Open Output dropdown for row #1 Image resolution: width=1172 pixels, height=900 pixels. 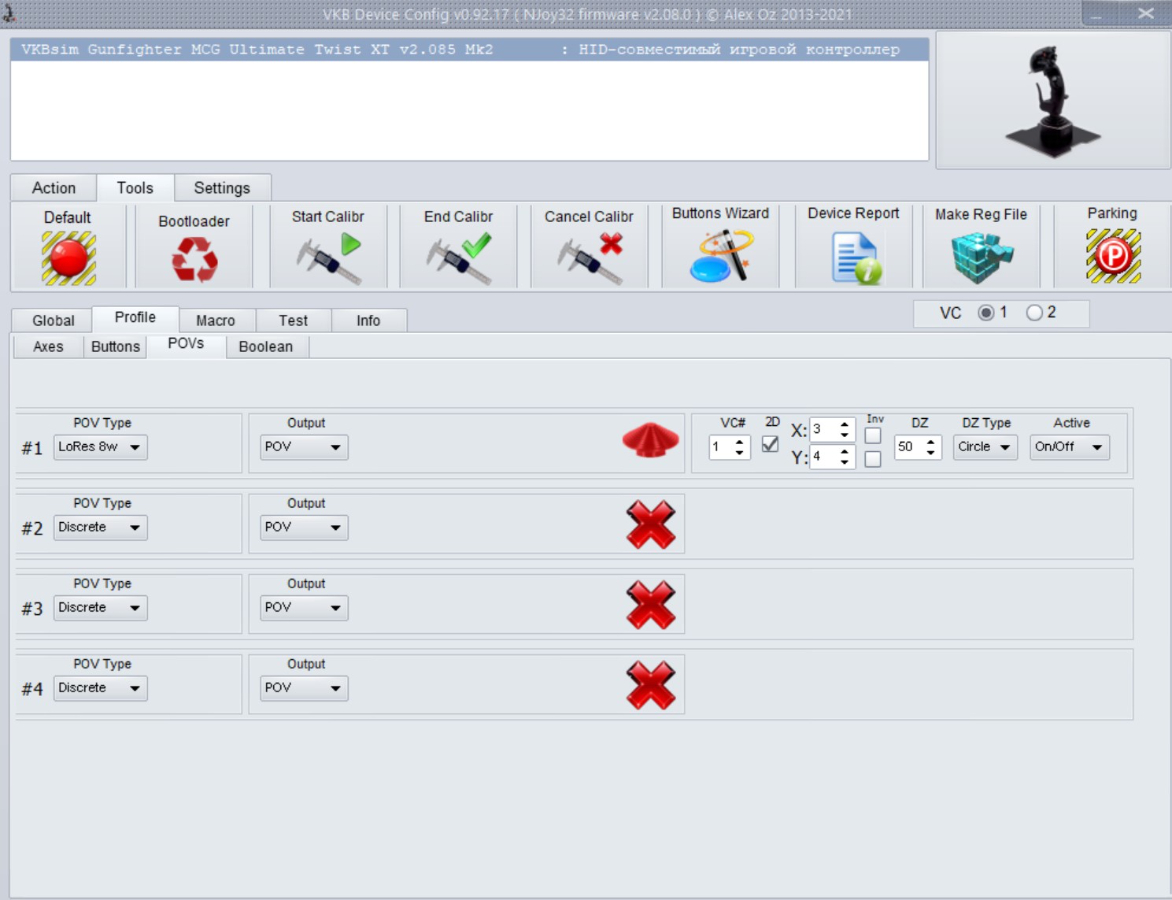click(303, 447)
